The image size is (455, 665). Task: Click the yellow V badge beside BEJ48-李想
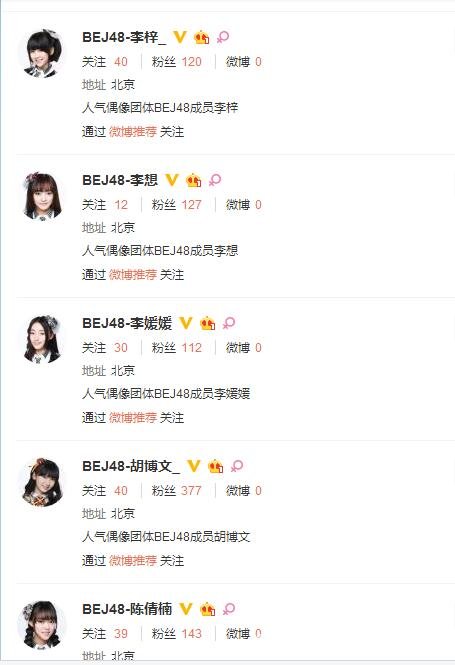pyautogui.click(x=171, y=180)
